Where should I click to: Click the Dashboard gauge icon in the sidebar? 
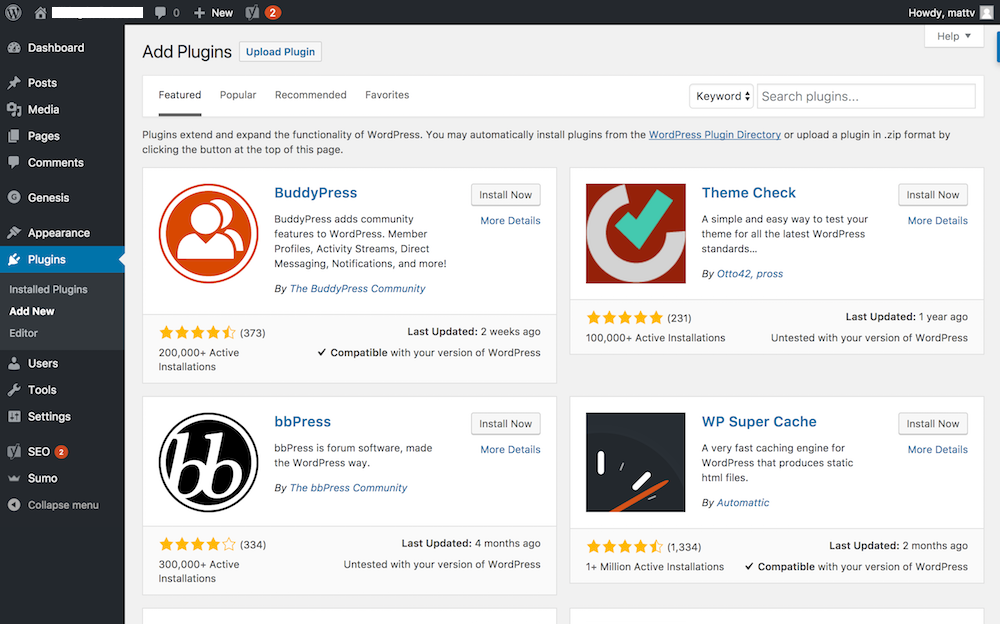[14, 48]
